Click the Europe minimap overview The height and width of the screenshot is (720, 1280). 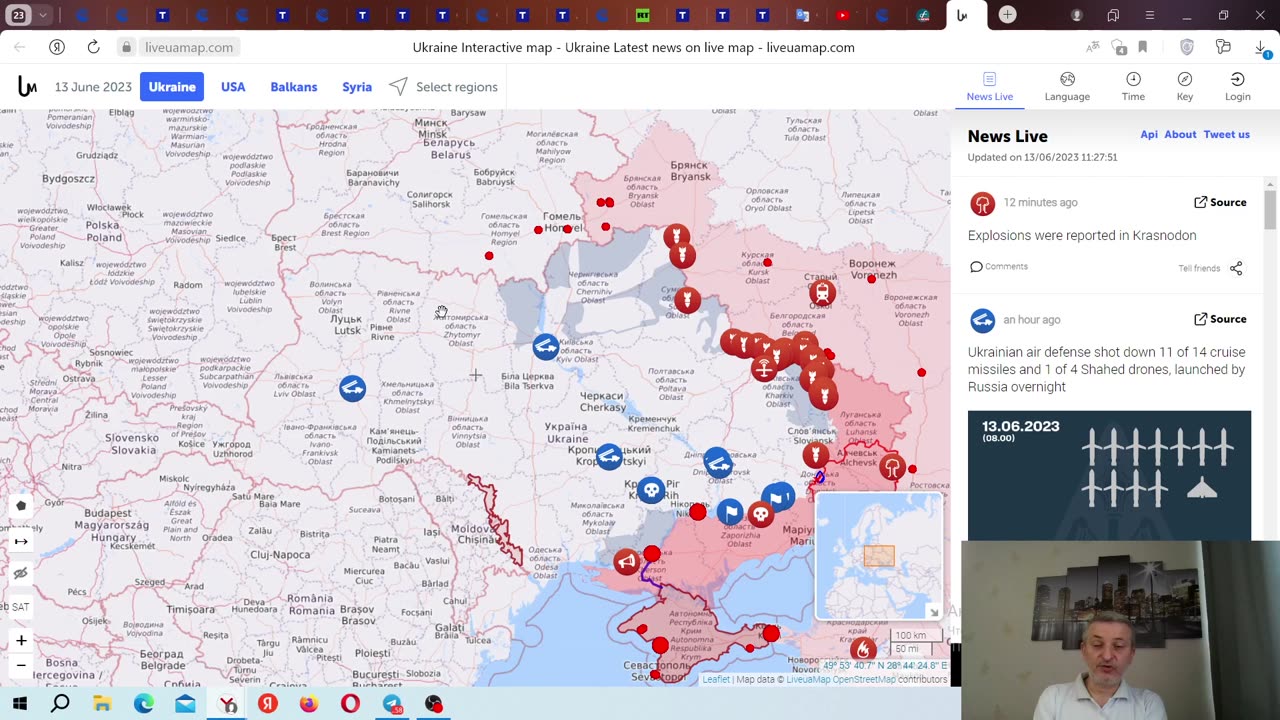tap(878, 556)
